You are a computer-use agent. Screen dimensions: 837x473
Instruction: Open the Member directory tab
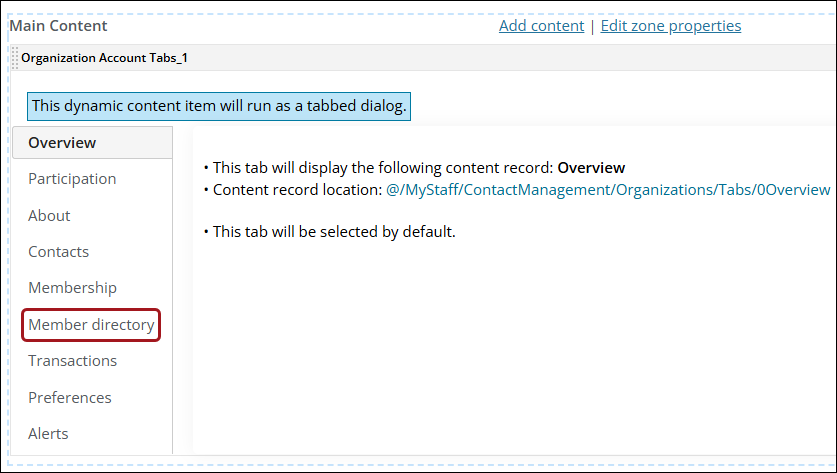click(x=91, y=324)
